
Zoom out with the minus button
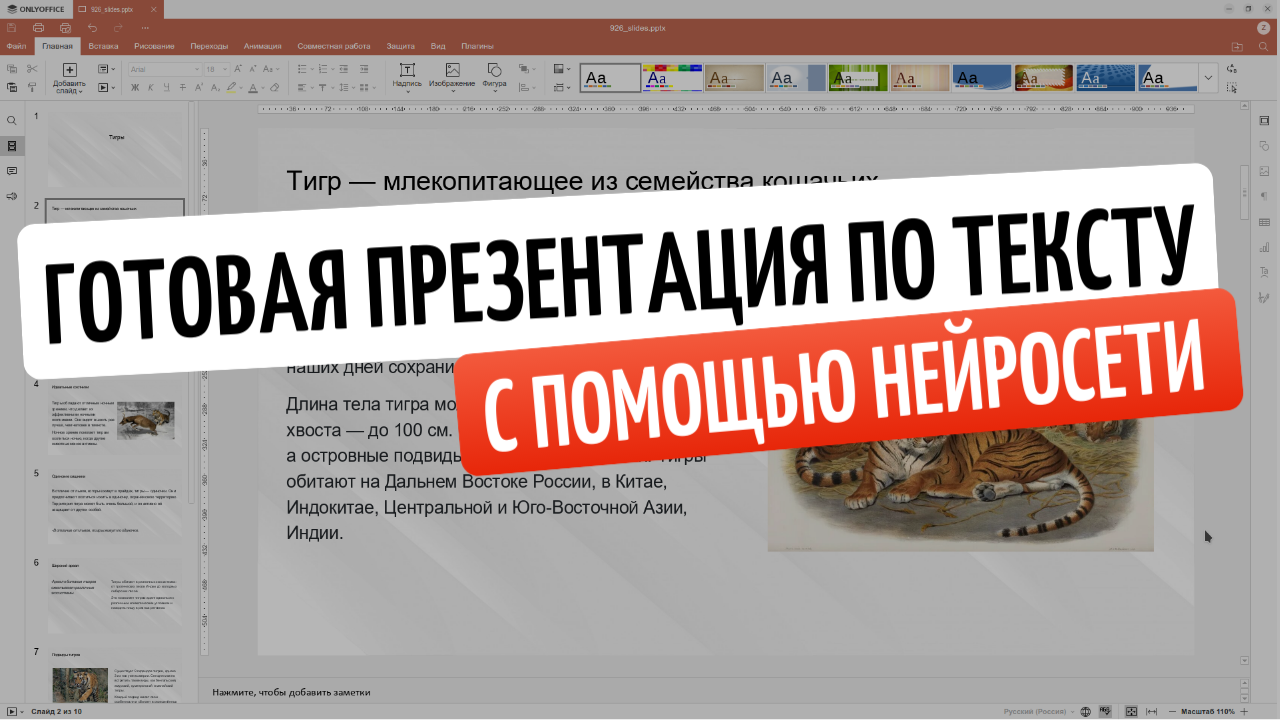point(1172,711)
